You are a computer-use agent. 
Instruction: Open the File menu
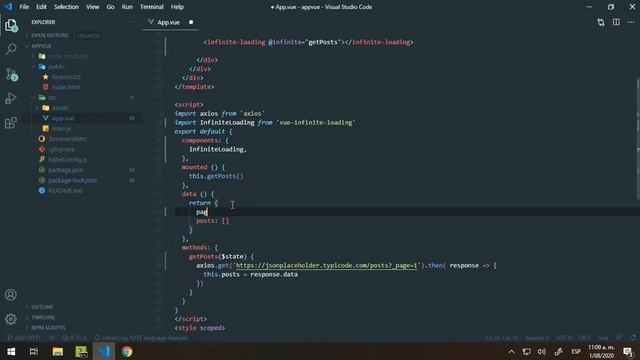24,7
